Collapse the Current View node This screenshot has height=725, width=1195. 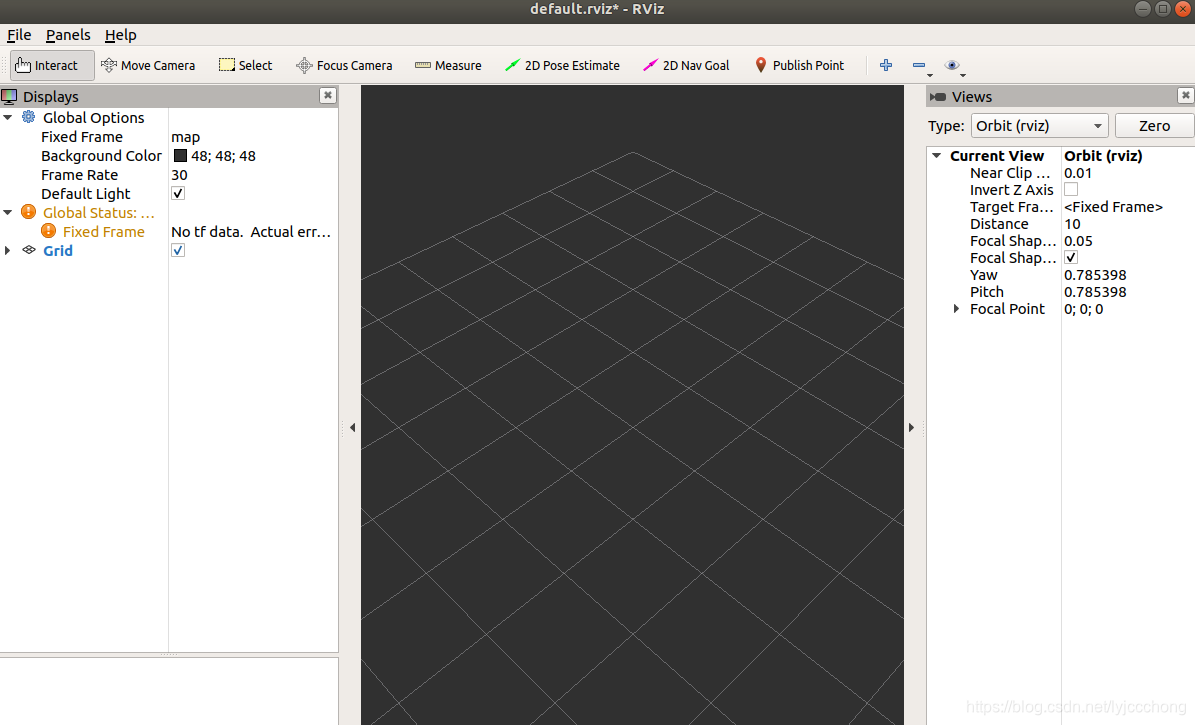click(937, 156)
